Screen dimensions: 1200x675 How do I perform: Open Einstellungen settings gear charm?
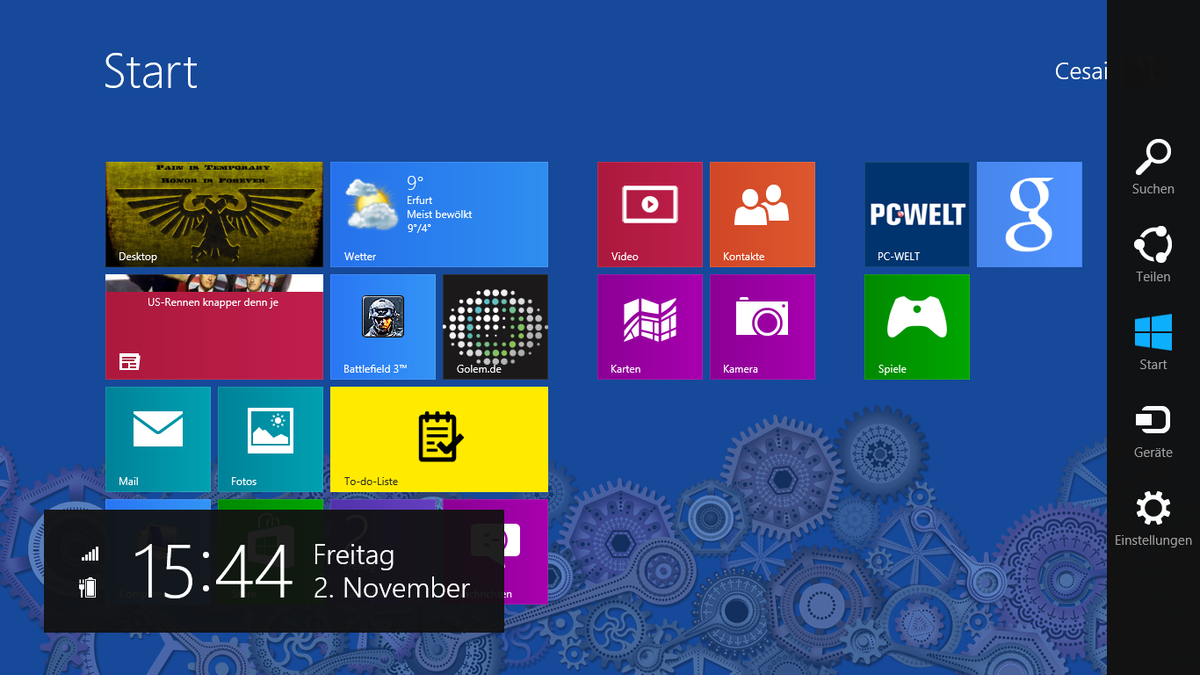click(x=1153, y=518)
